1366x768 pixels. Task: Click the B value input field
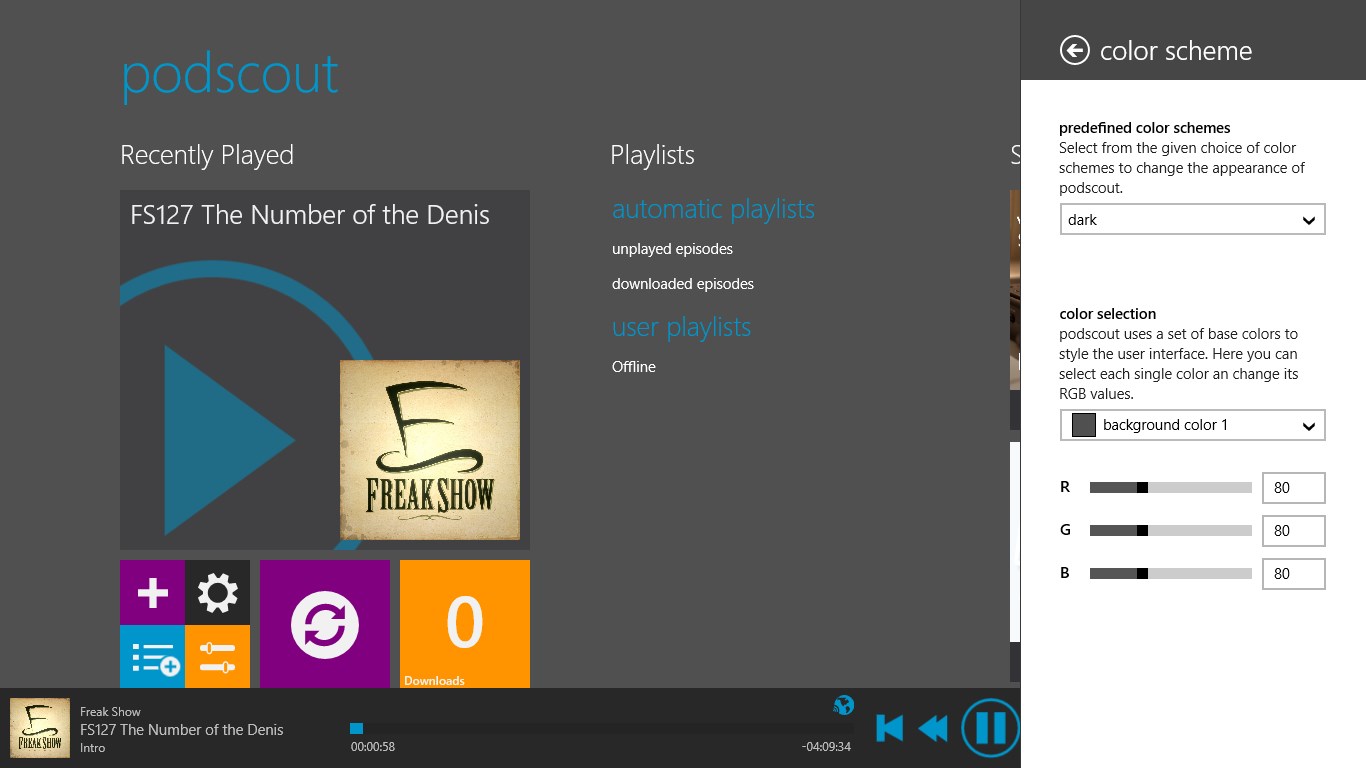[1293, 574]
